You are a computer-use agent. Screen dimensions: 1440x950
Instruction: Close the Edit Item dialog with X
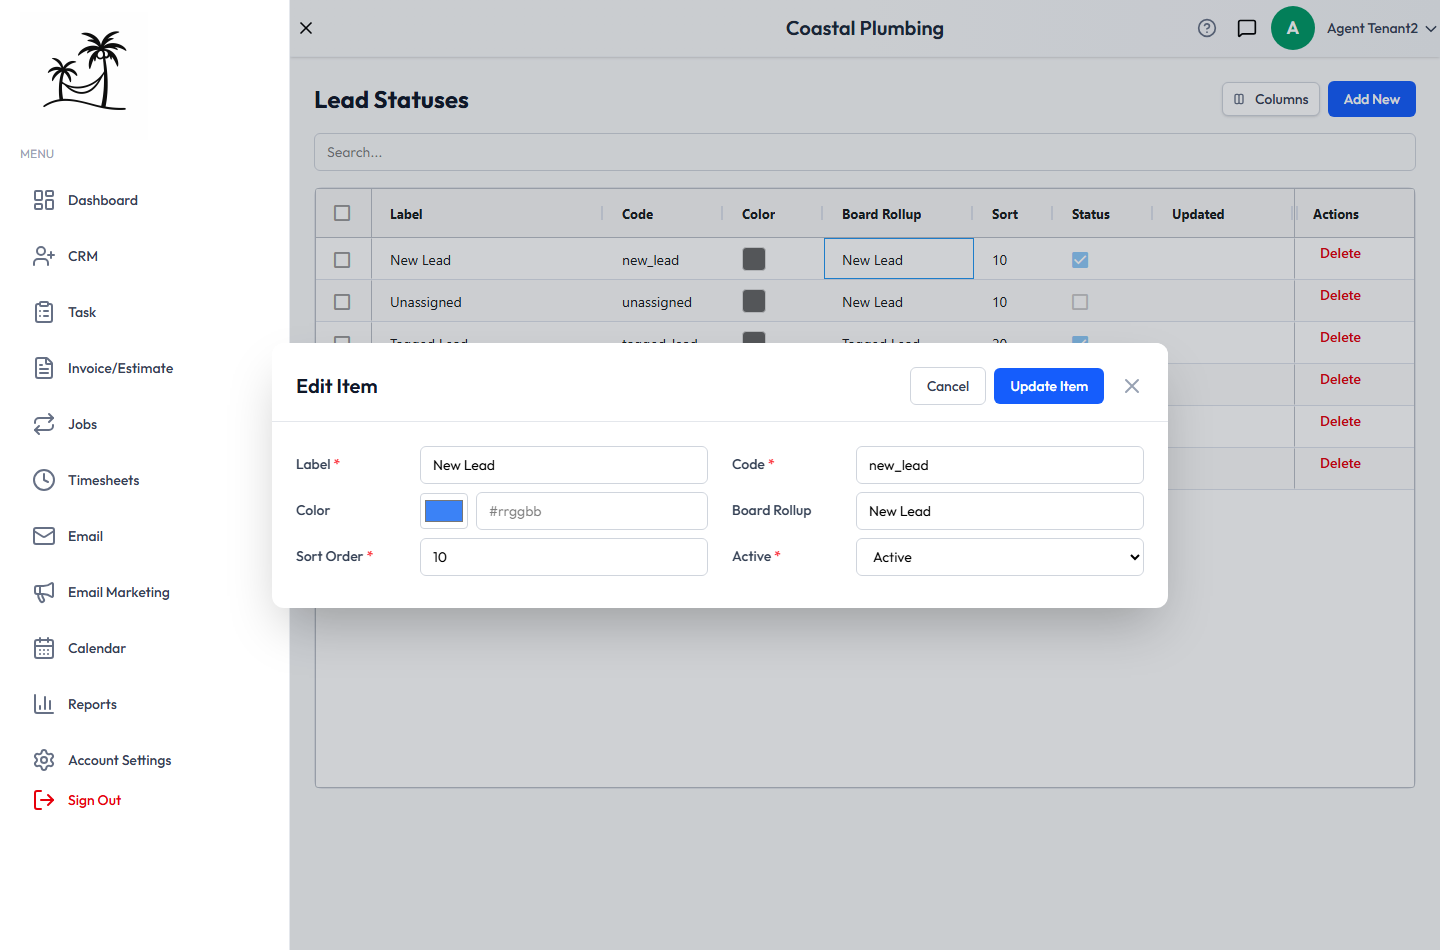click(x=1132, y=386)
